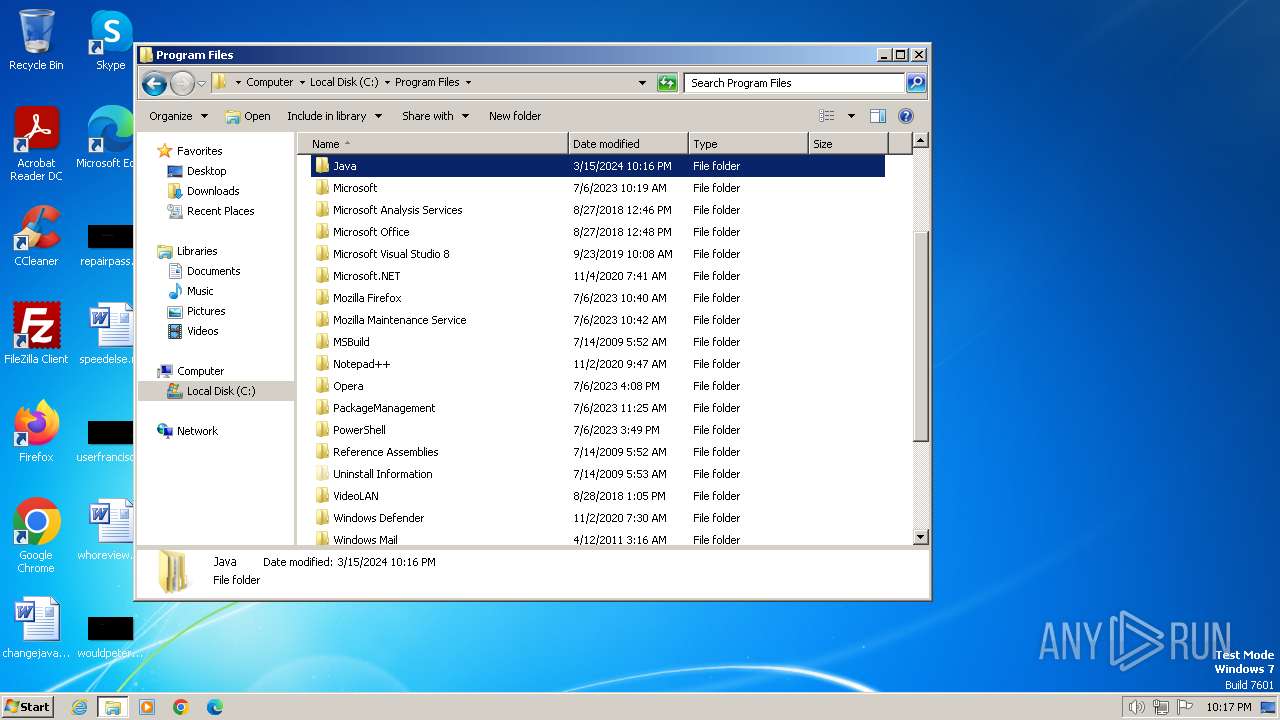The image size is (1280, 720).
Task: Sort by Date modified column
Action: point(628,144)
